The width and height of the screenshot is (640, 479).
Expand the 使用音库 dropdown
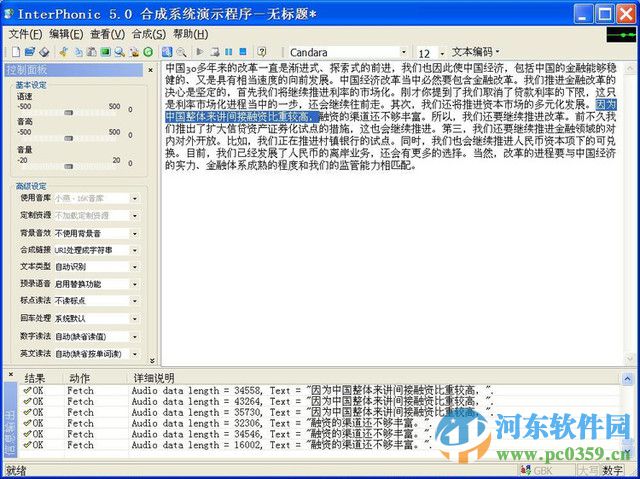(135, 199)
